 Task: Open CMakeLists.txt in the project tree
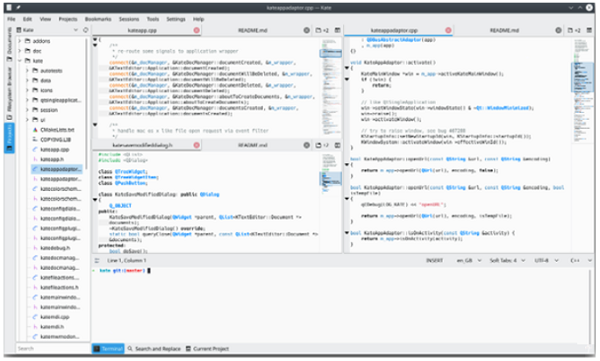[57, 130]
